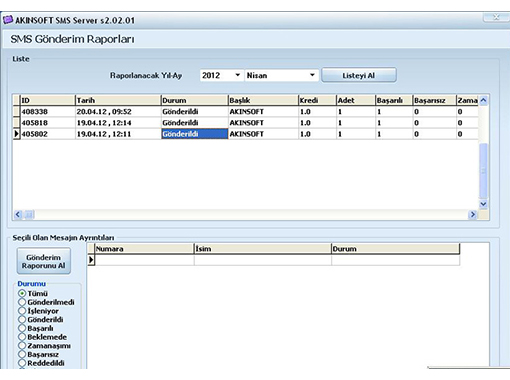The image size is (510, 380).
Task: Click the row indicator arrow of row 405802
Action: [17, 134]
